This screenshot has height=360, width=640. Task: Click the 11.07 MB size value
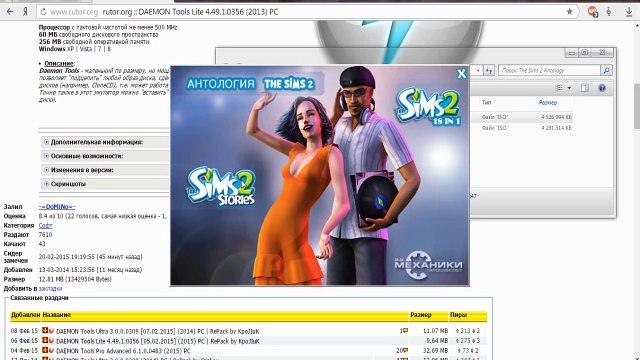click(436, 331)
